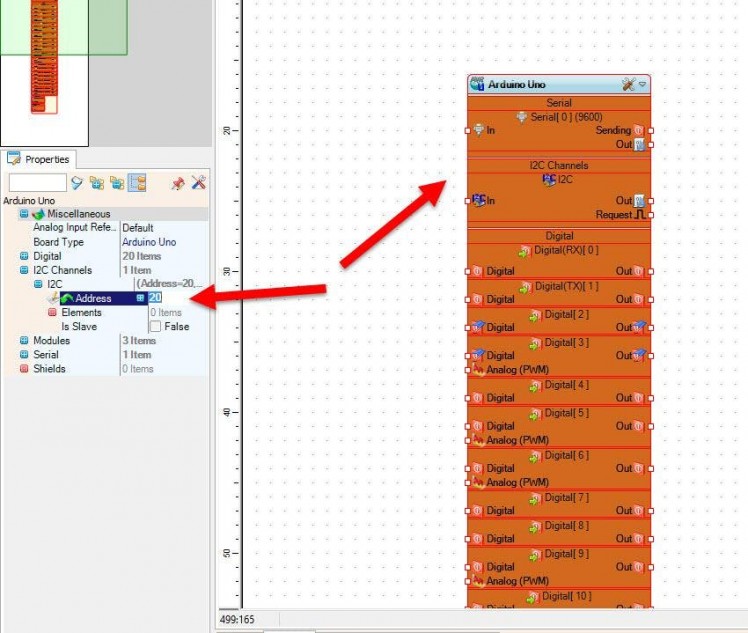Click the Digital(RX)[0] header icon
Viewport: 748px width, 633px height.
click(x=525, y=251)
